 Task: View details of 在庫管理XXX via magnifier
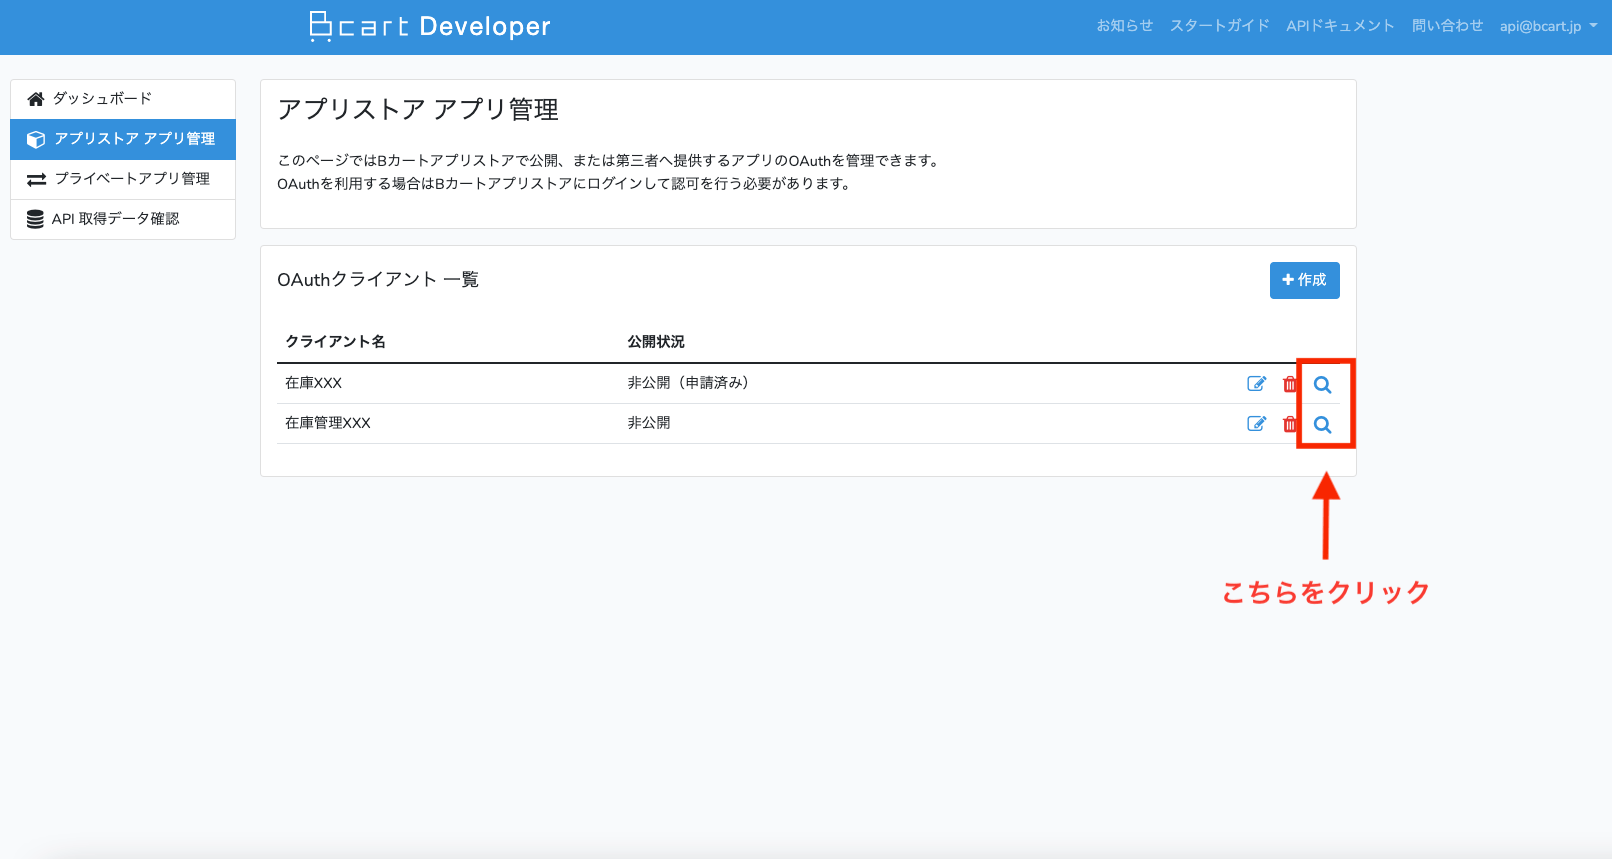point(1322,425)
